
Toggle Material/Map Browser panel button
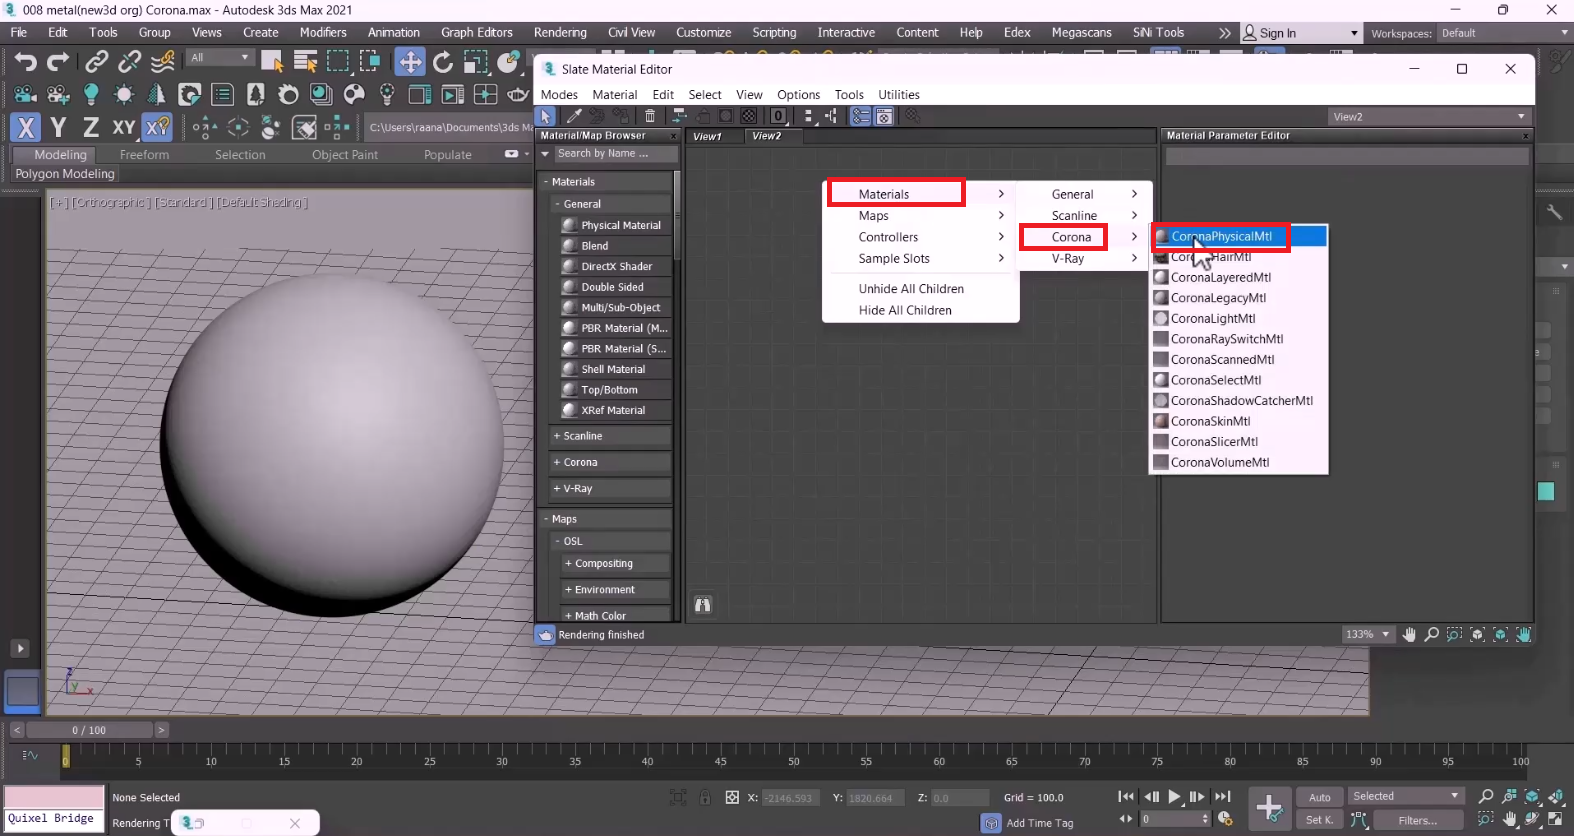[x=860, y=116]
